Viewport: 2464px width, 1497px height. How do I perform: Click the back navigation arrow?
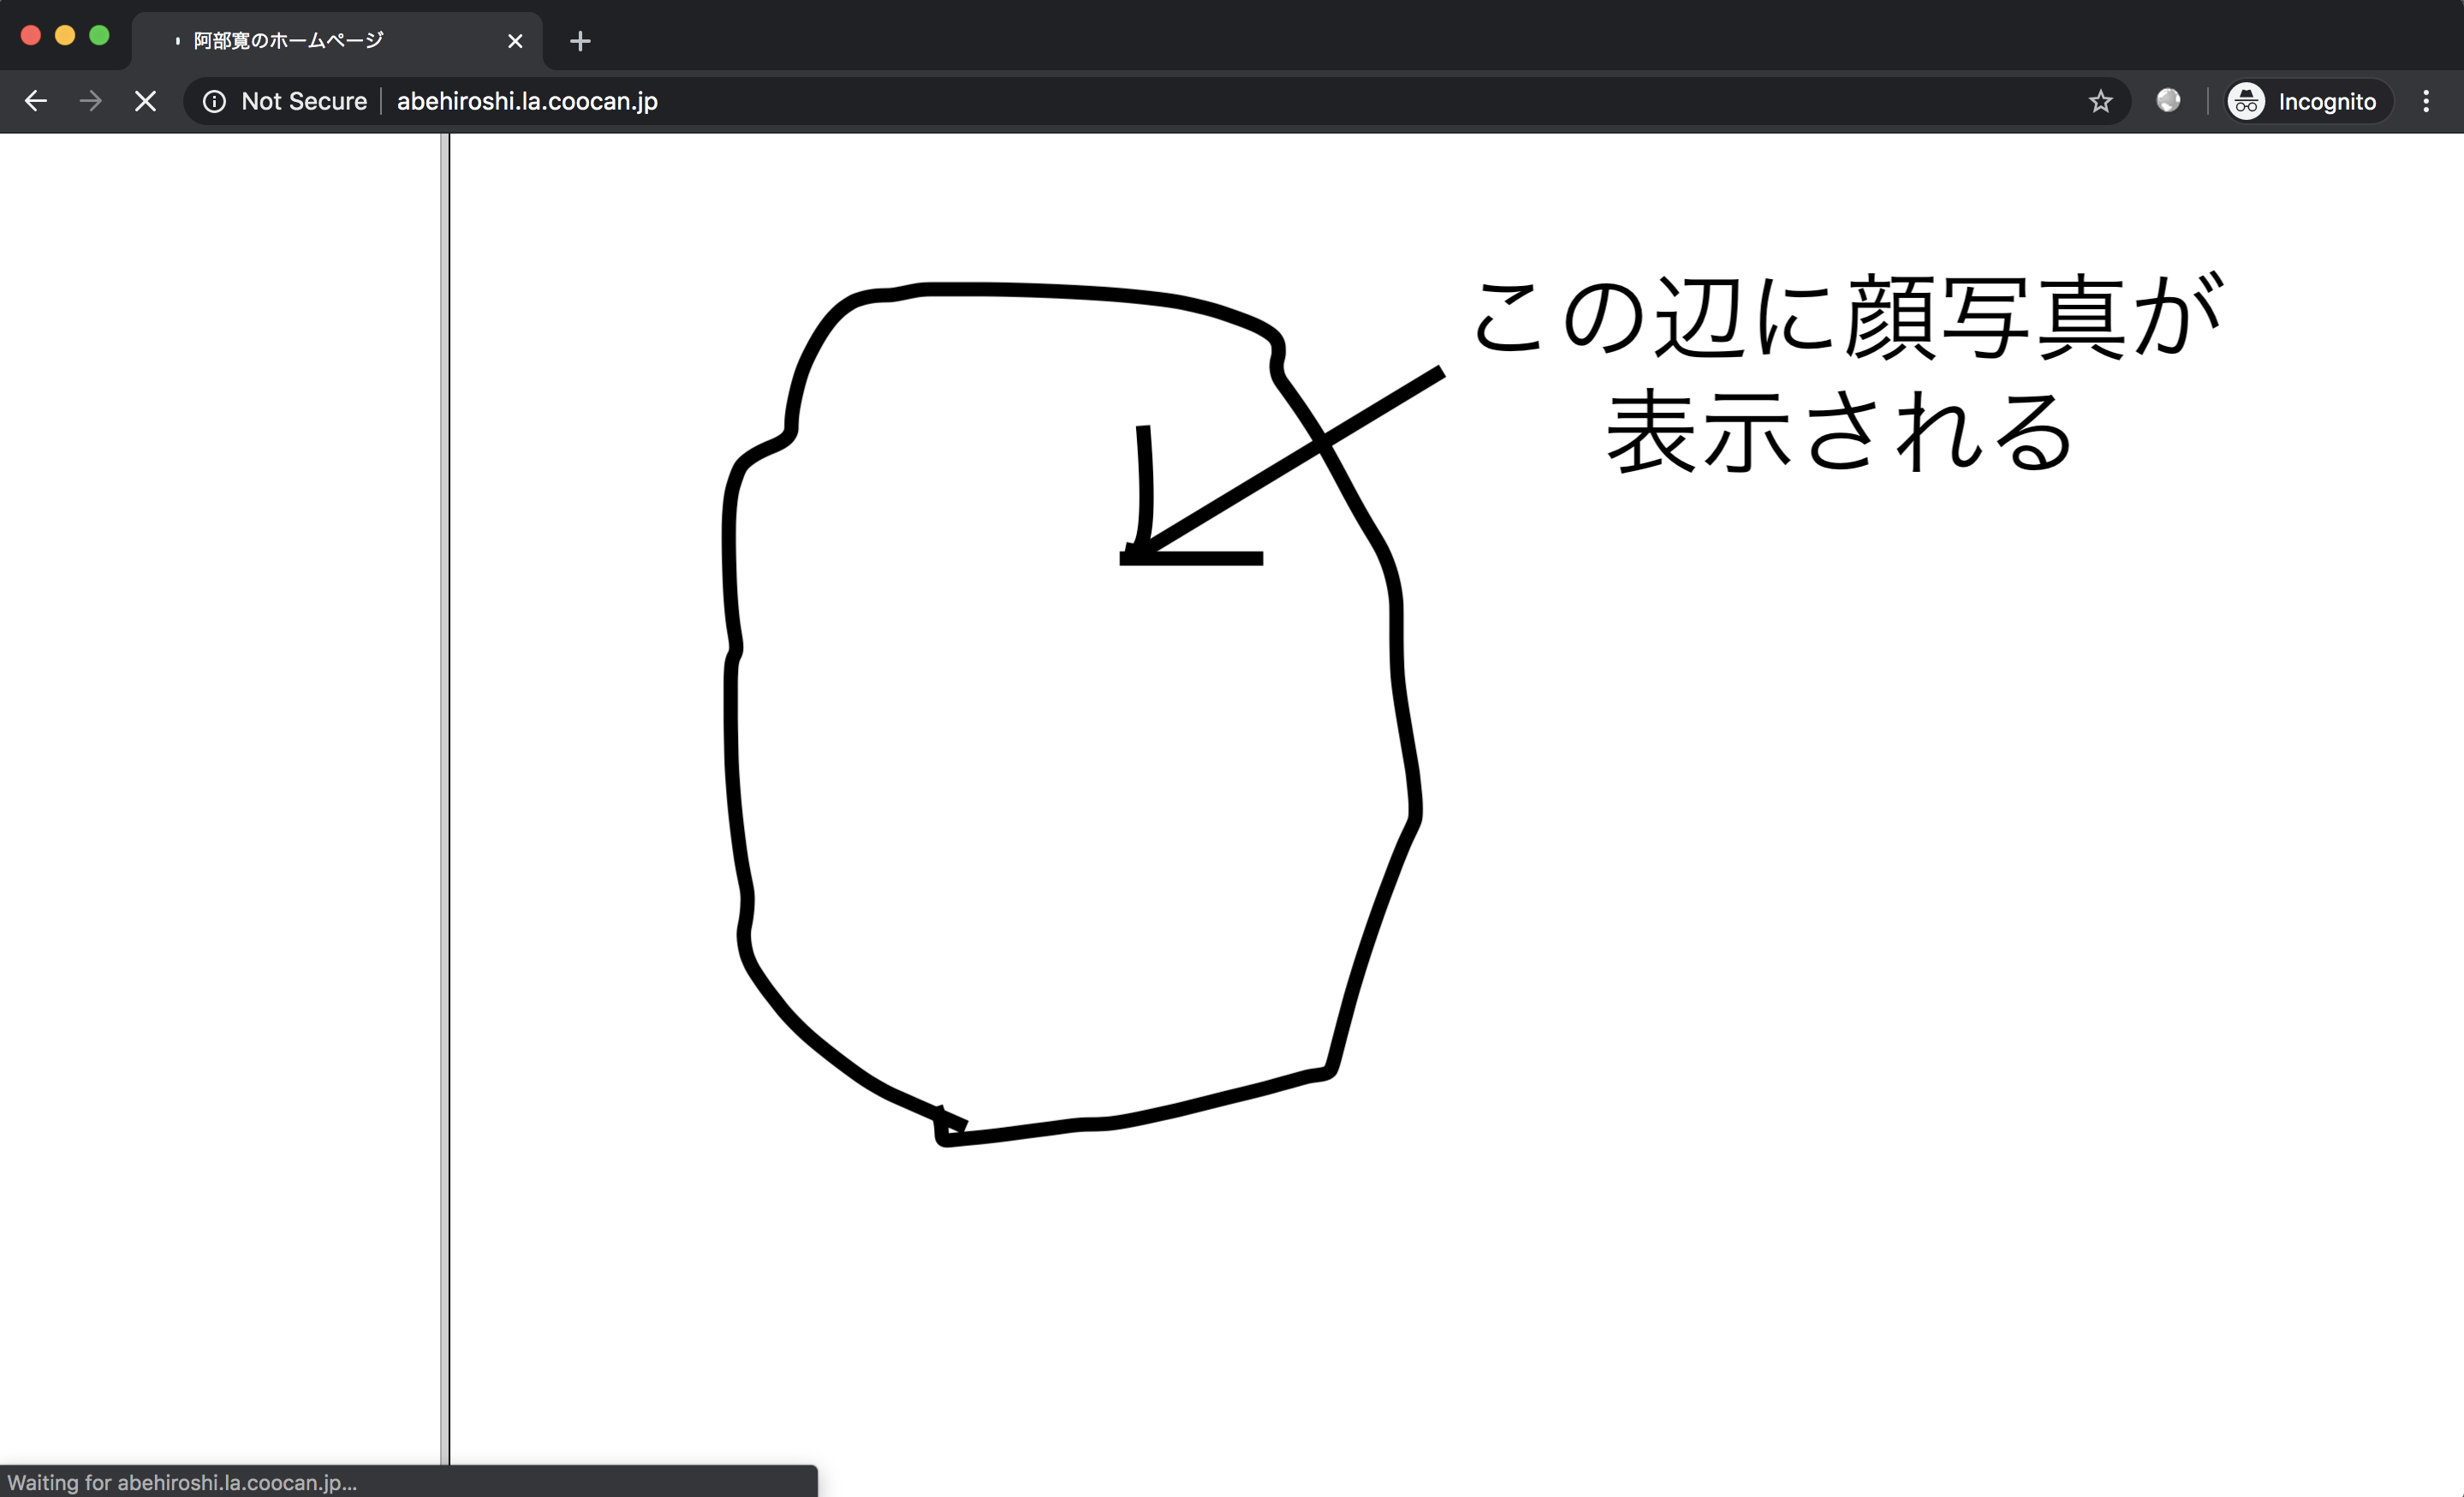coord(36,101)
